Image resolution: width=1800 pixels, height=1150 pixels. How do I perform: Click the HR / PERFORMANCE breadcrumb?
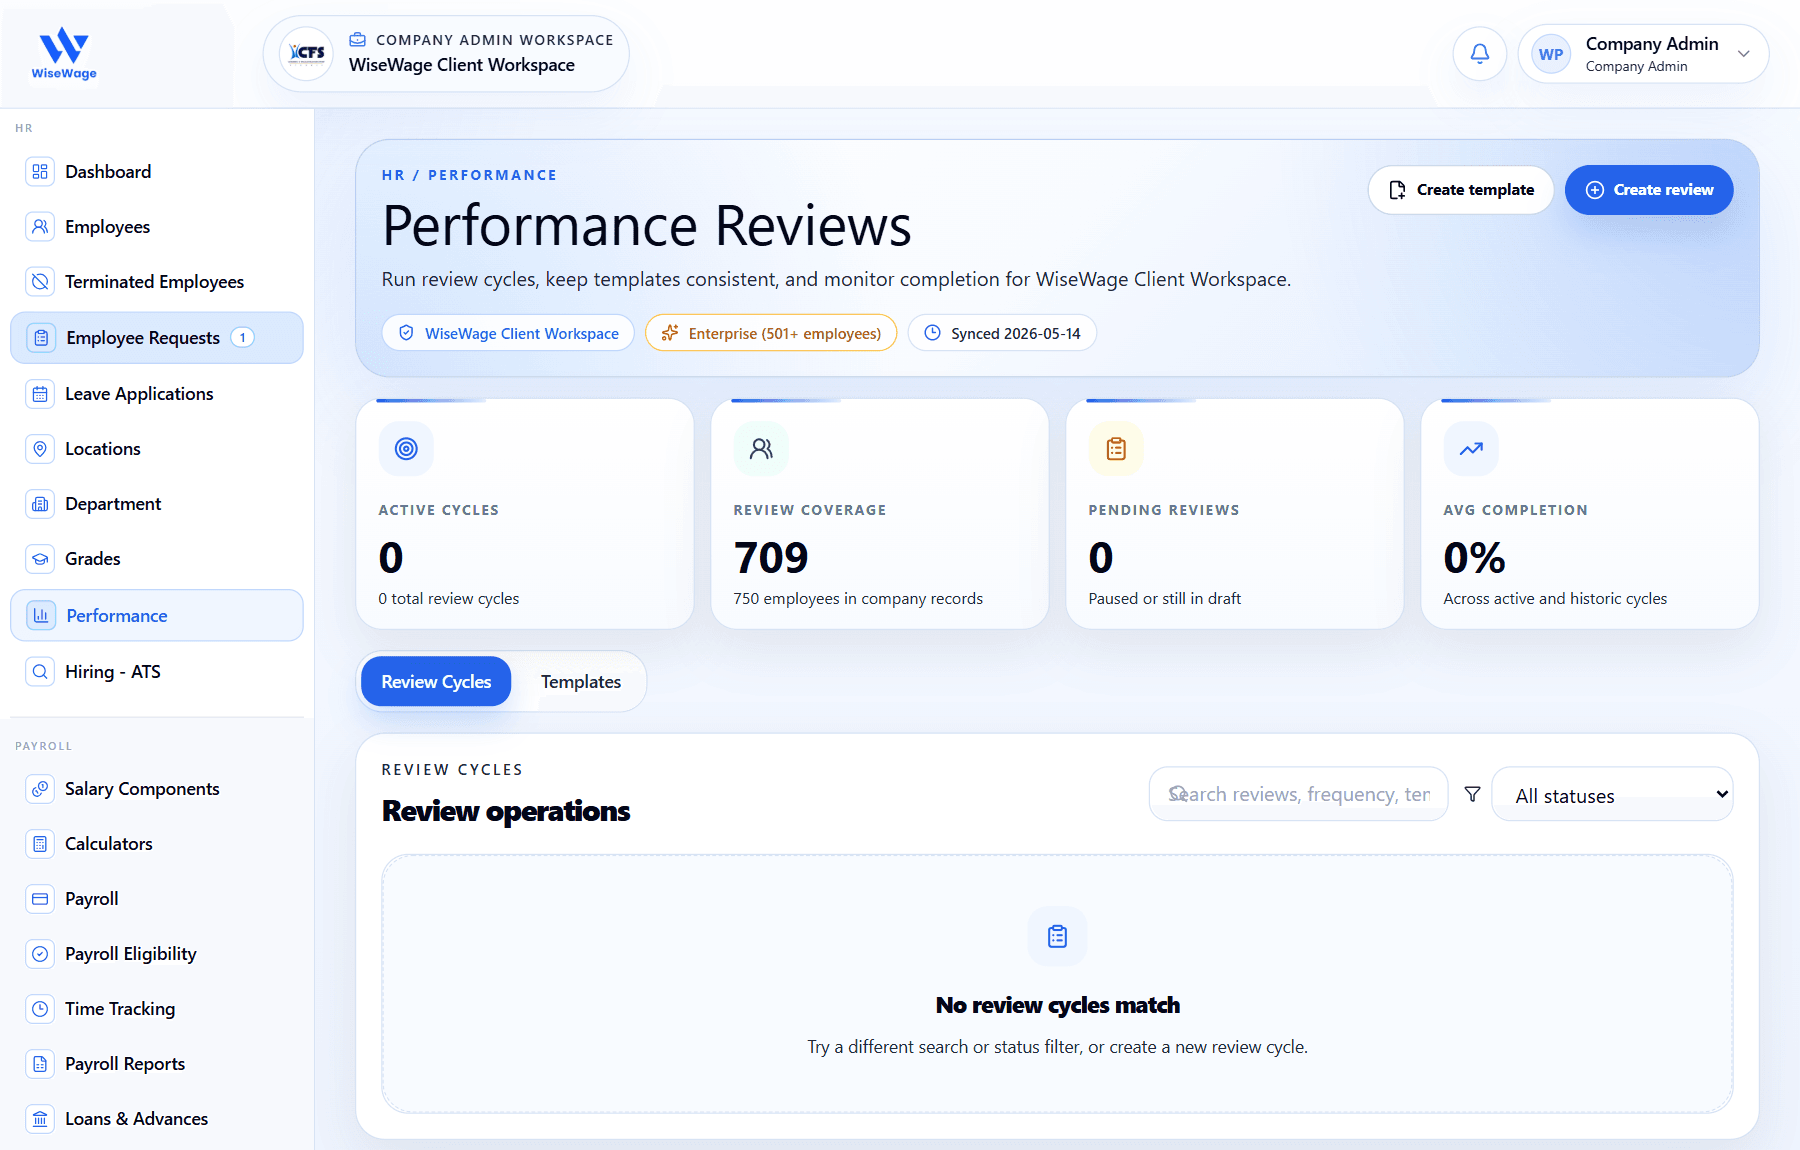point(469,175)
